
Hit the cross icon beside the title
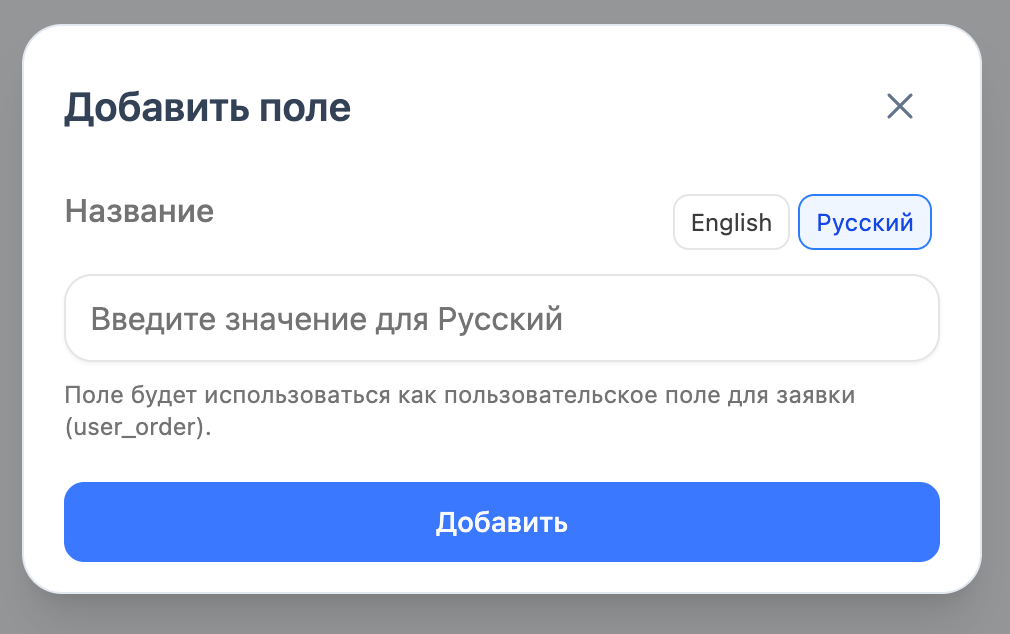point(900,106)
